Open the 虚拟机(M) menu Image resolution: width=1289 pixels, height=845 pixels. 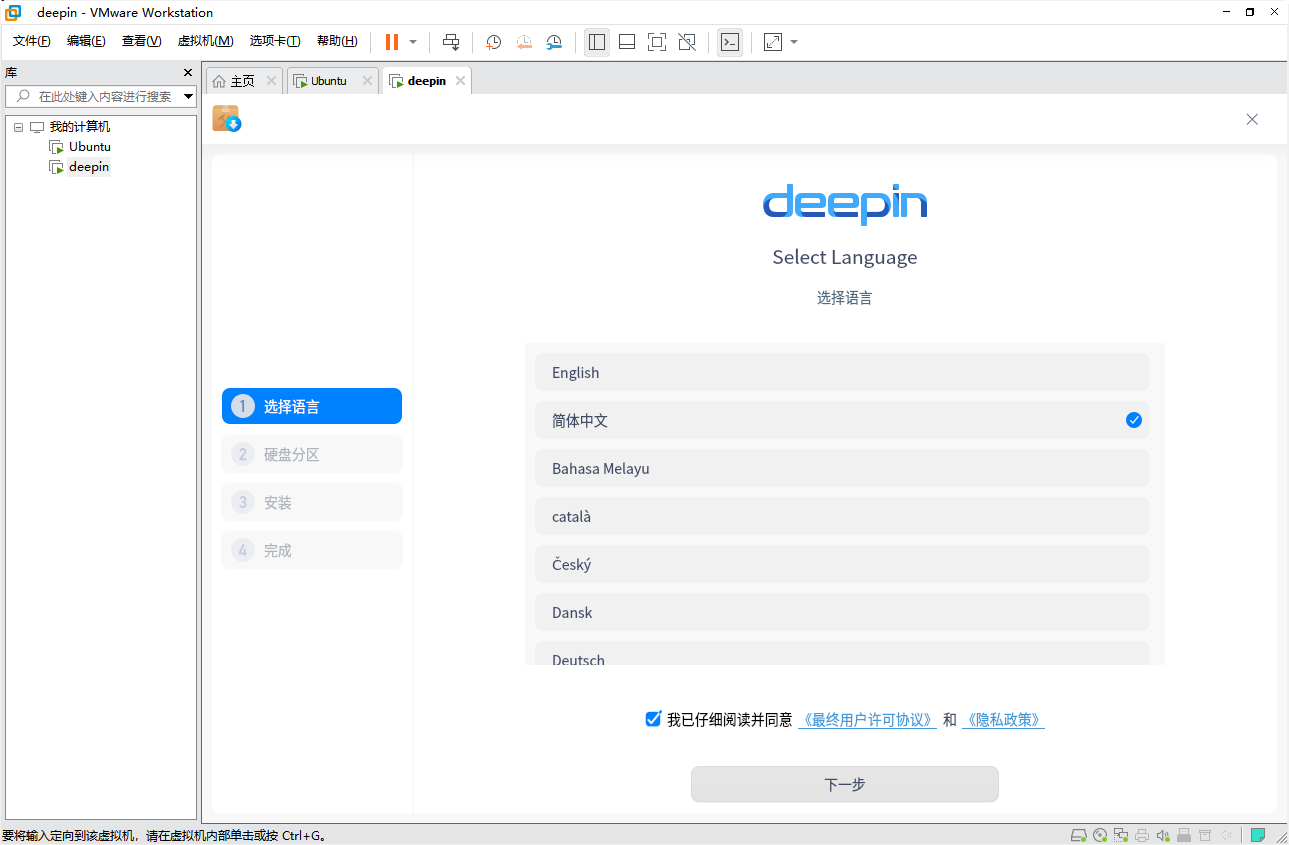(x=205, y=41)
